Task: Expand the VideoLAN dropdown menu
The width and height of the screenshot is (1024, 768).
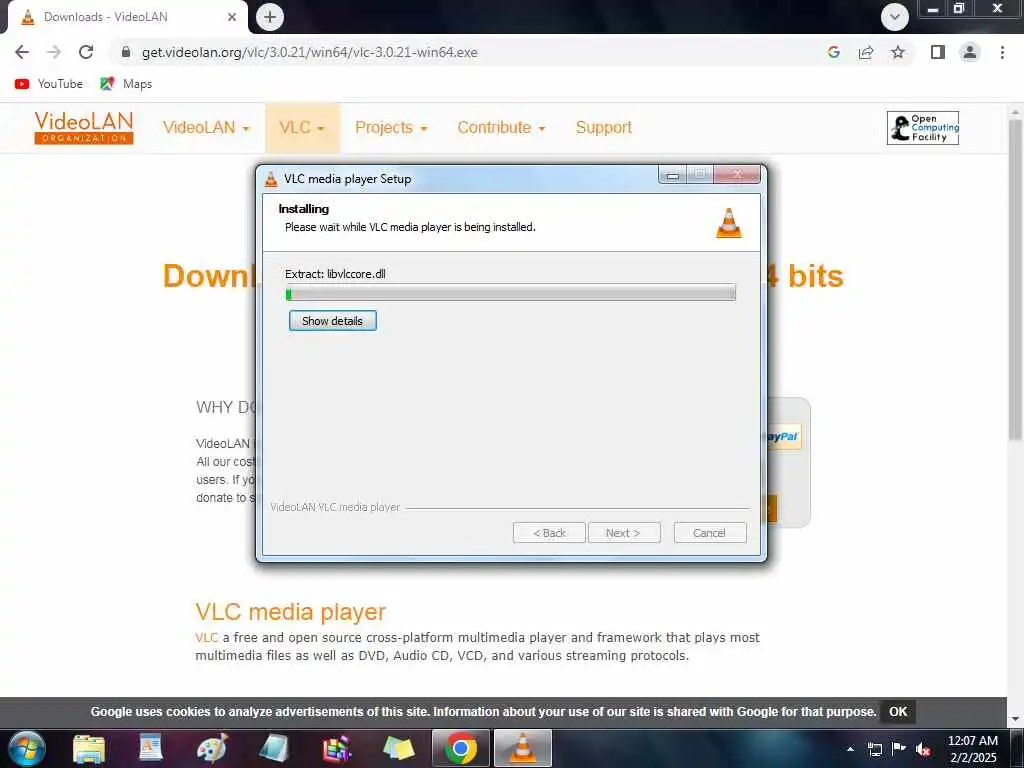Action: [x=206, y=127]
